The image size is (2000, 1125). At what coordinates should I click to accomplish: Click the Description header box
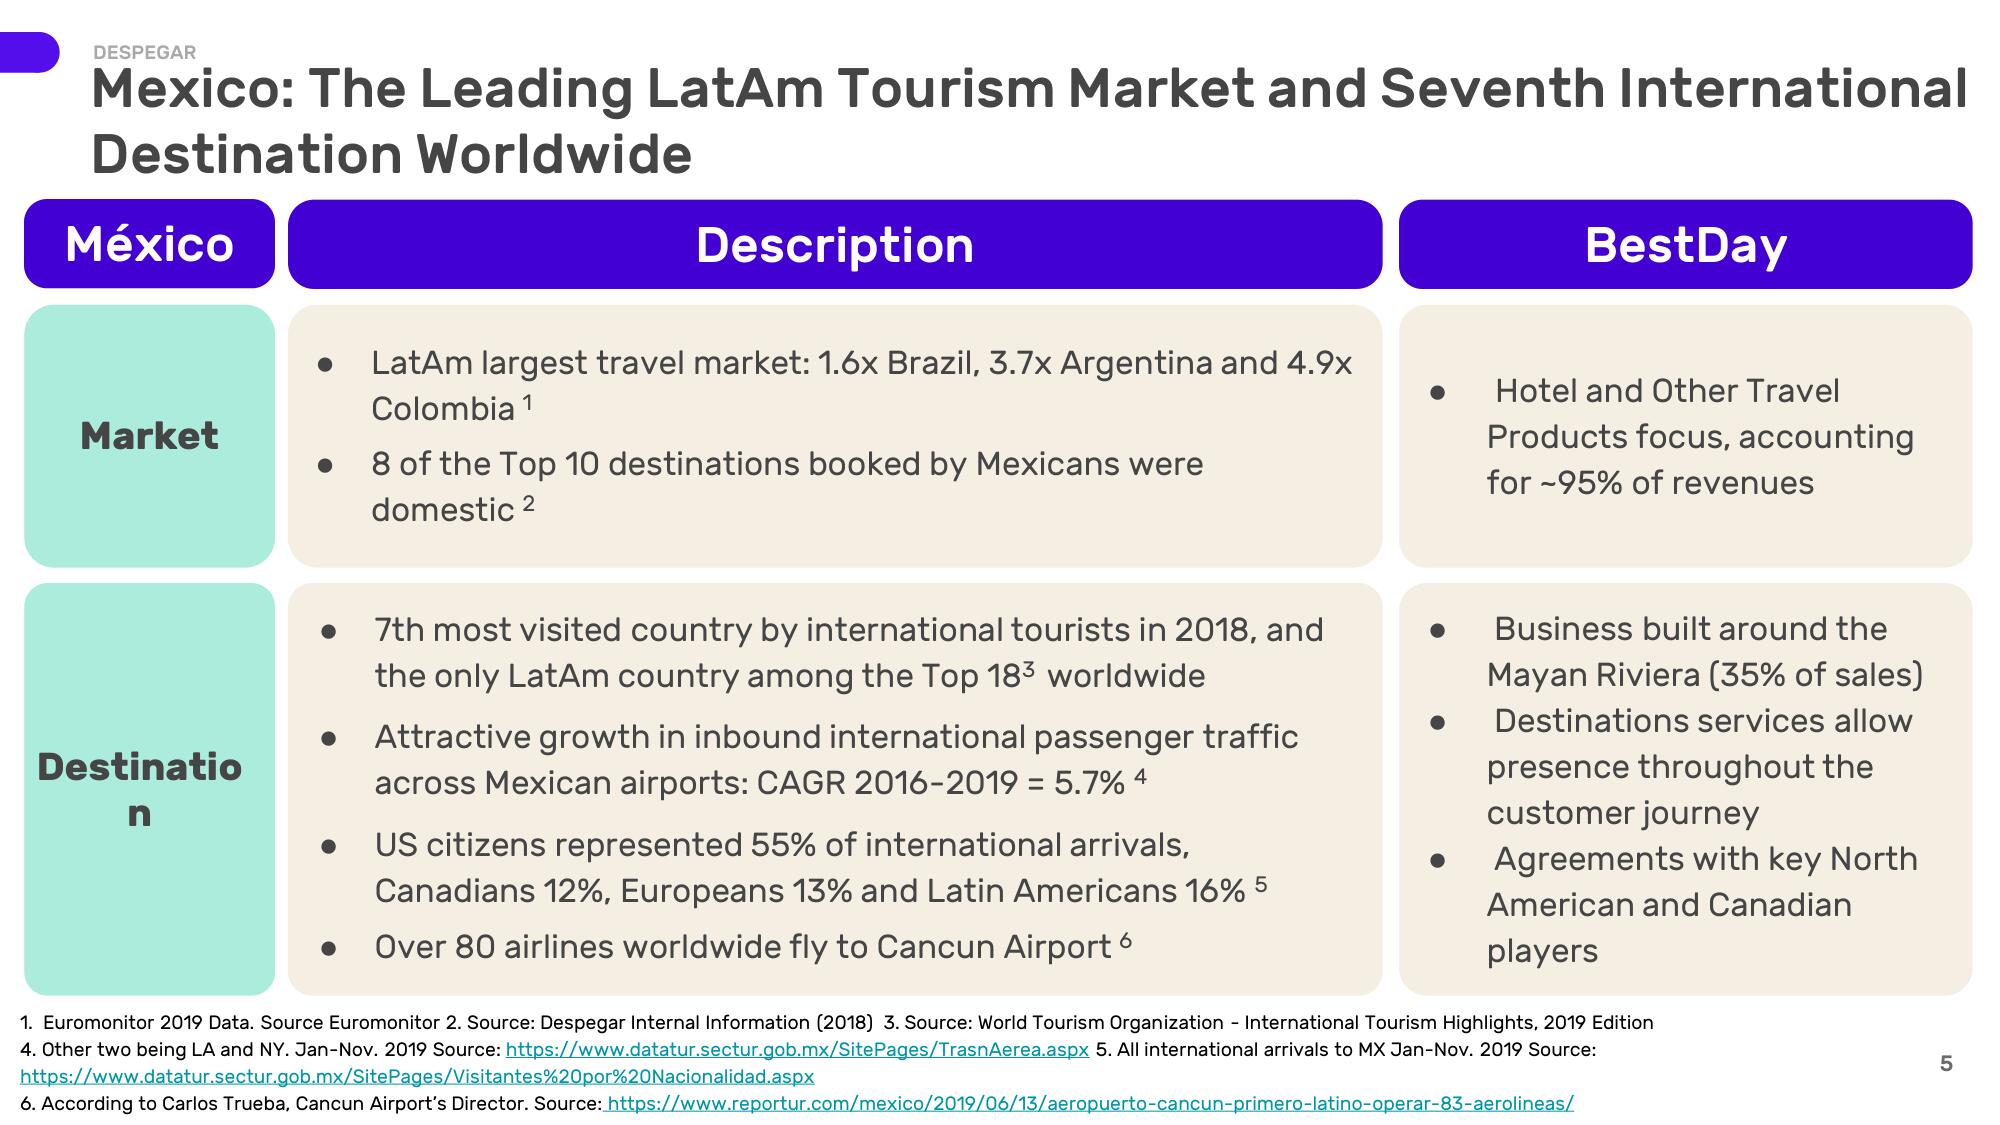835,244
